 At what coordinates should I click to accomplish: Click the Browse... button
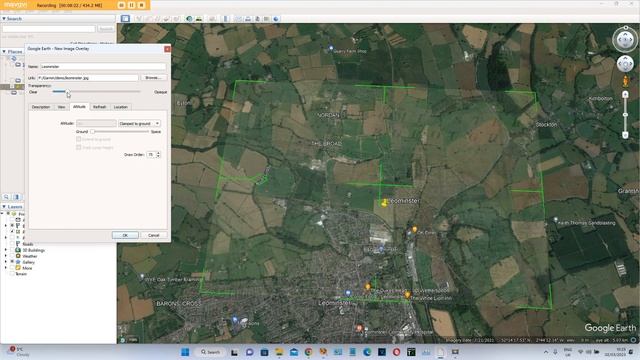click(153, 78)
